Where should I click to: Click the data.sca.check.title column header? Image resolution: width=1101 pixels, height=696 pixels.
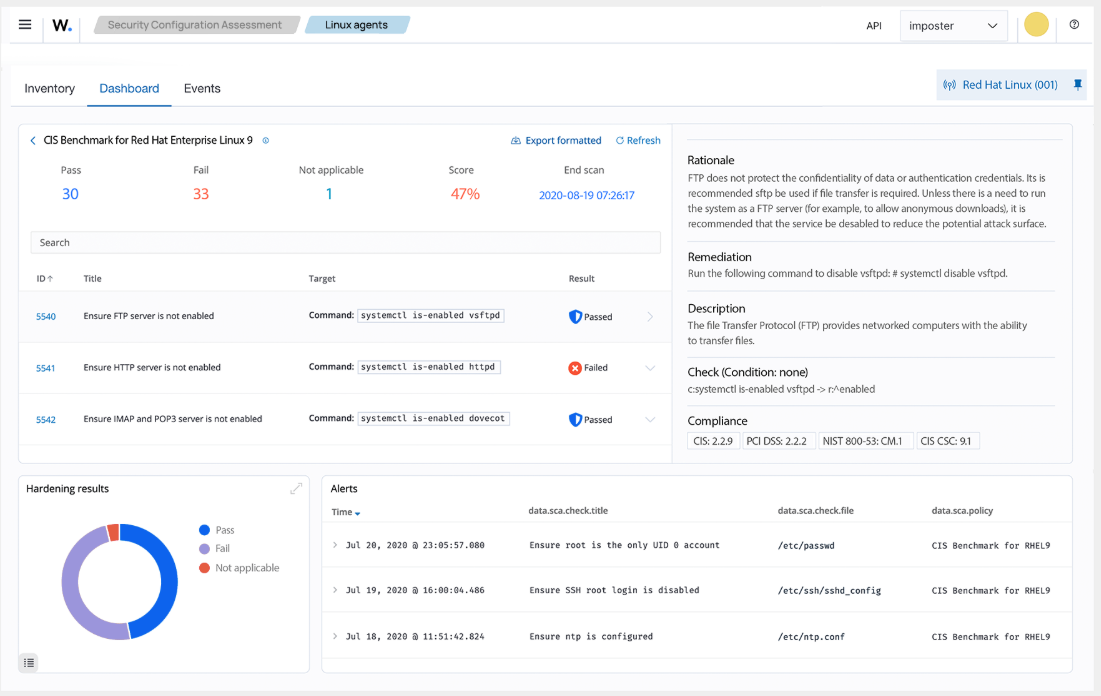[568, 511]
